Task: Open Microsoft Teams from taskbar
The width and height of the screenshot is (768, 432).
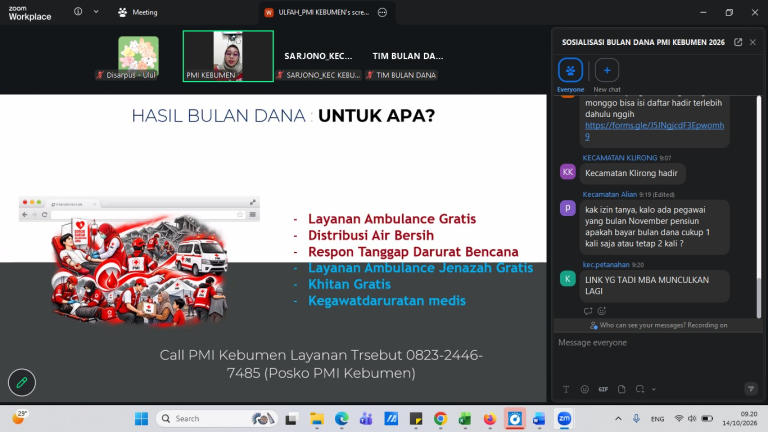Action: pyautogui.click(x=366, y=419)
